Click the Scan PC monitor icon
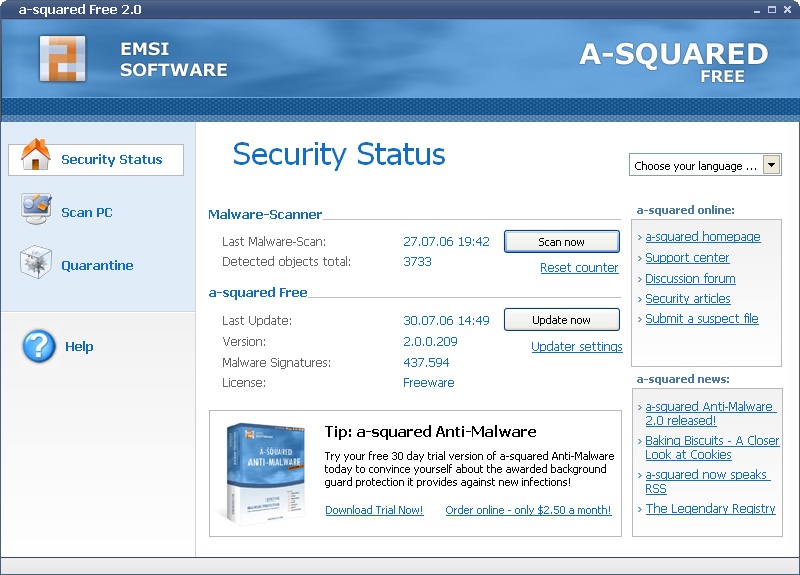Screen dimensions: 800x575 tap(36, 209)
